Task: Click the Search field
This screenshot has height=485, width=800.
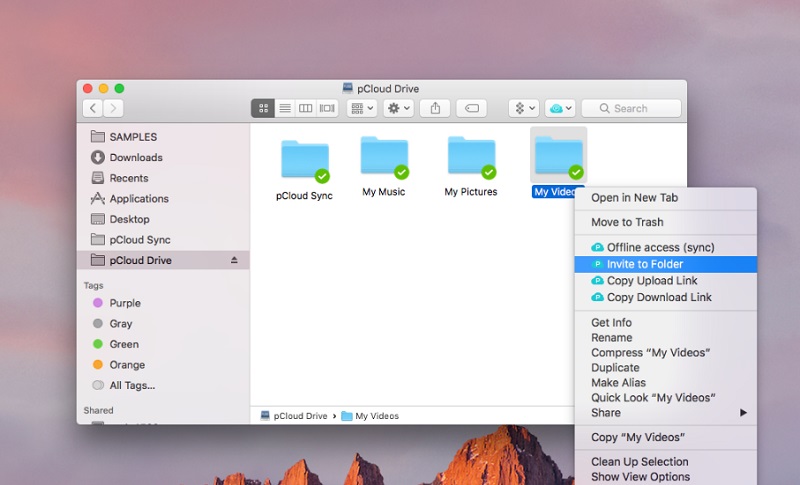Action: [632, 108]
